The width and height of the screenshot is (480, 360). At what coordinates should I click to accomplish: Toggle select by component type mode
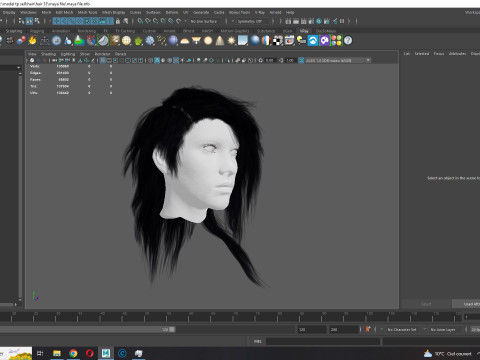[37, 21]
